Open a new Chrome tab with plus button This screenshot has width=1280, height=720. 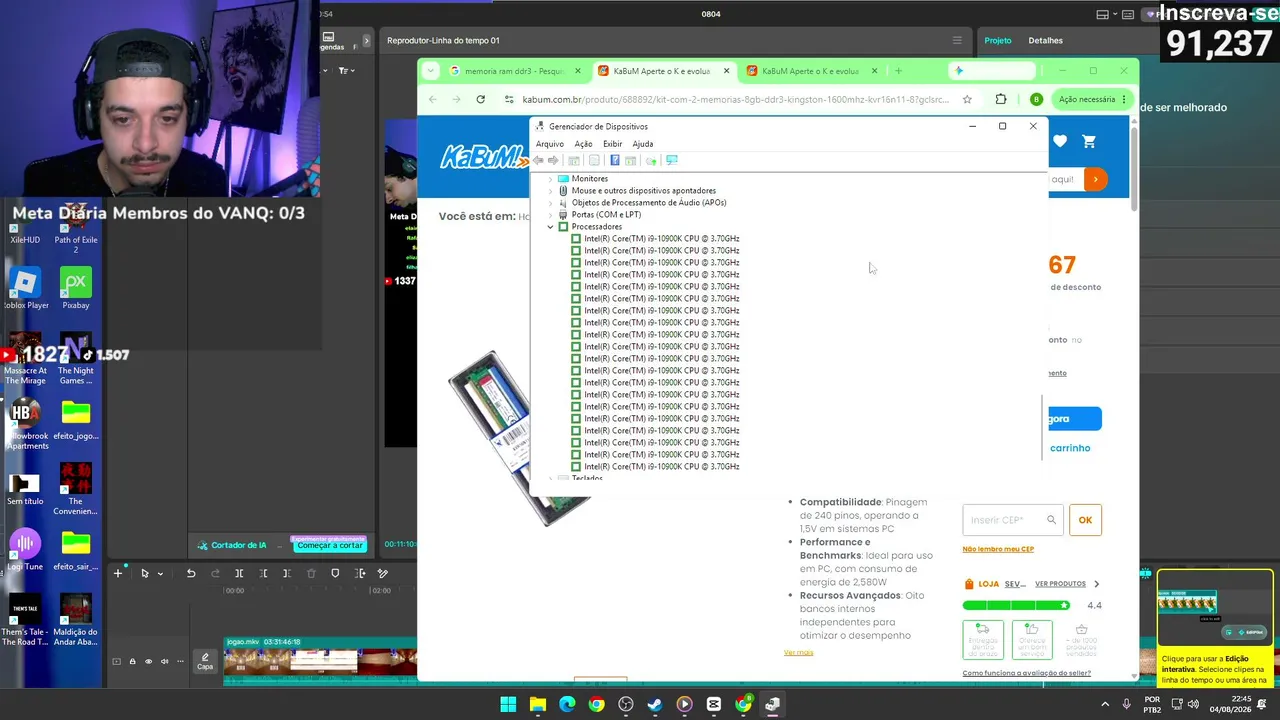[x=898, y=71]
